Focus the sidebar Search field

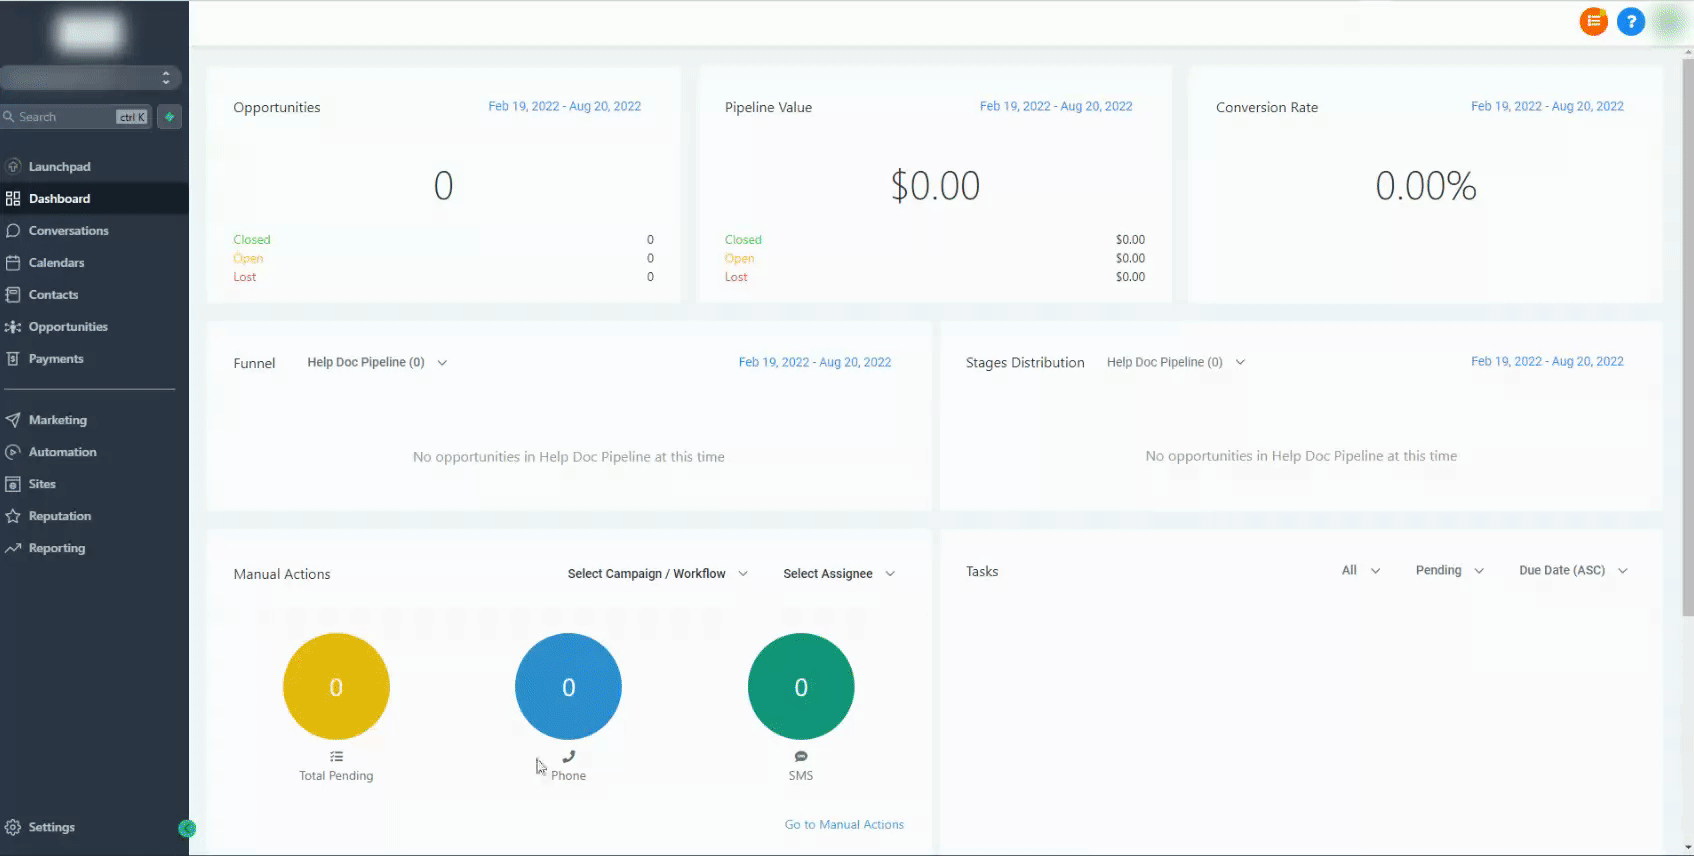tap(77, 117)
